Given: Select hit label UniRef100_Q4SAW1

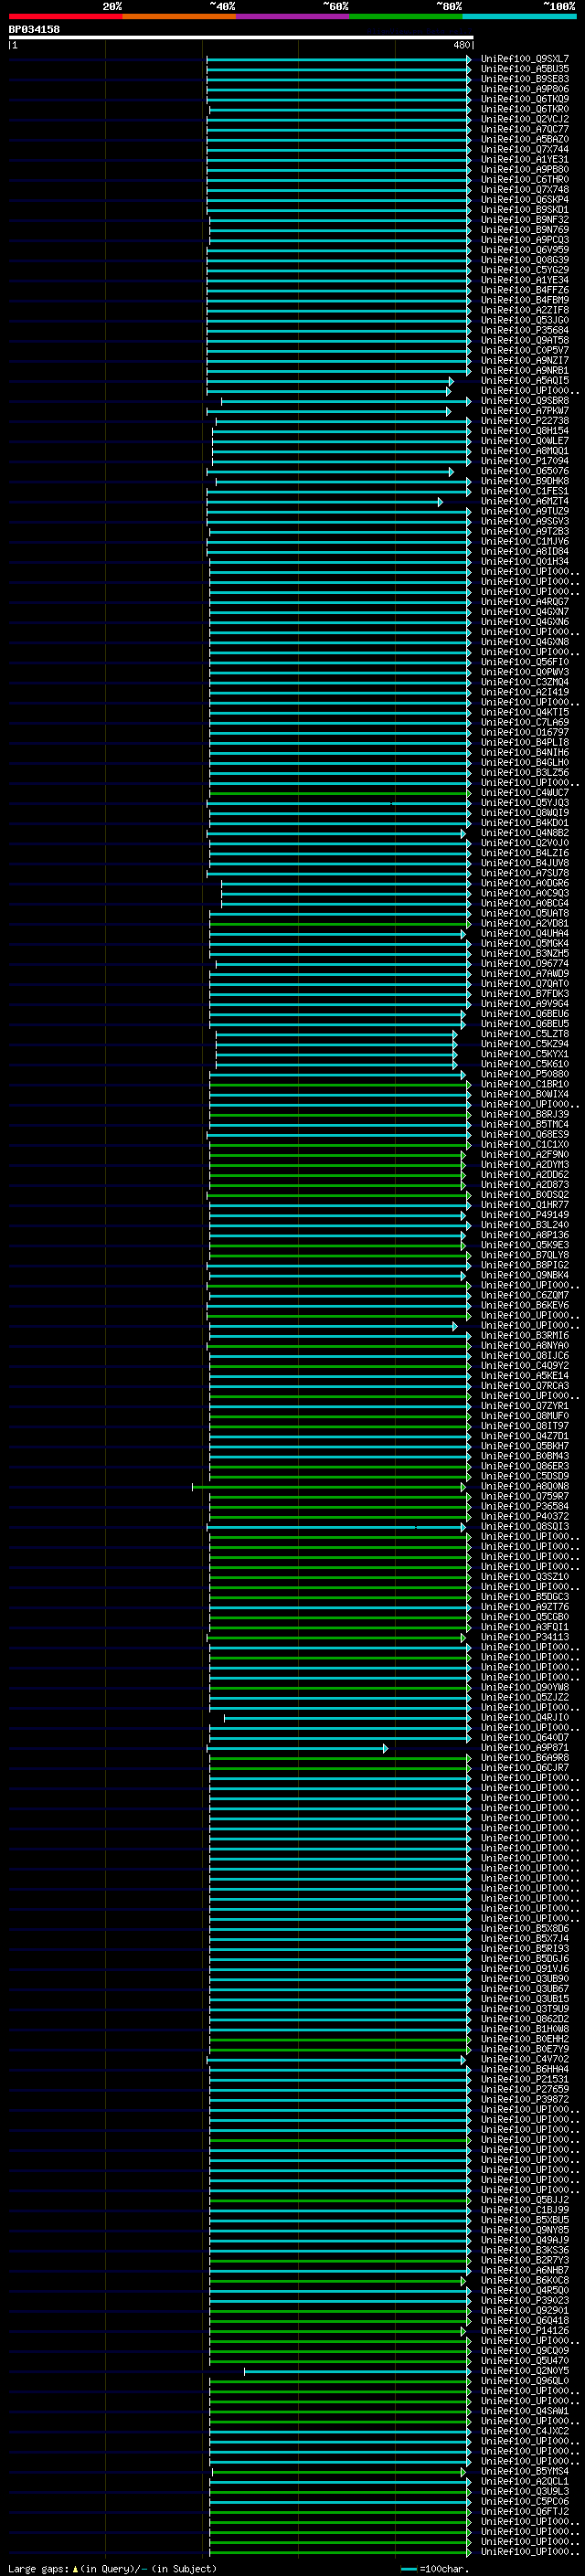Looking at the screenshot, I should point(525,2412).
